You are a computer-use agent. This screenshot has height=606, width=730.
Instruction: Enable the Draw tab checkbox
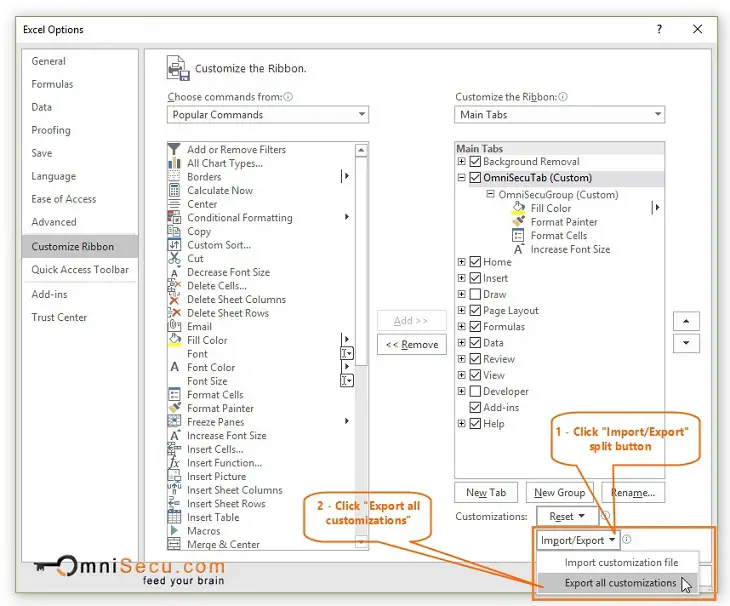coord(475,294)
